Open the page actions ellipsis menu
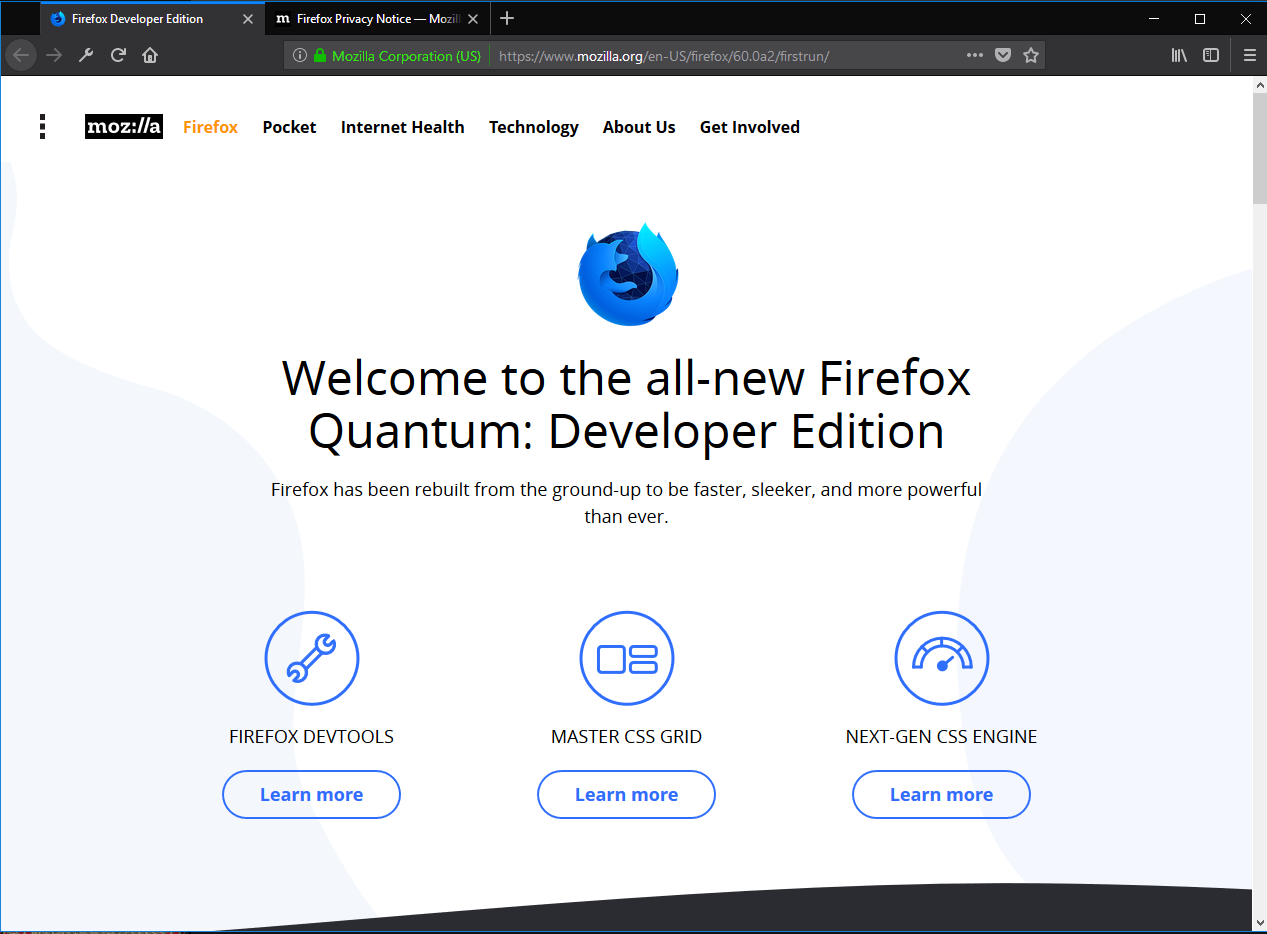Screen dimensions: 1267x934 click(x=974, y=55)
